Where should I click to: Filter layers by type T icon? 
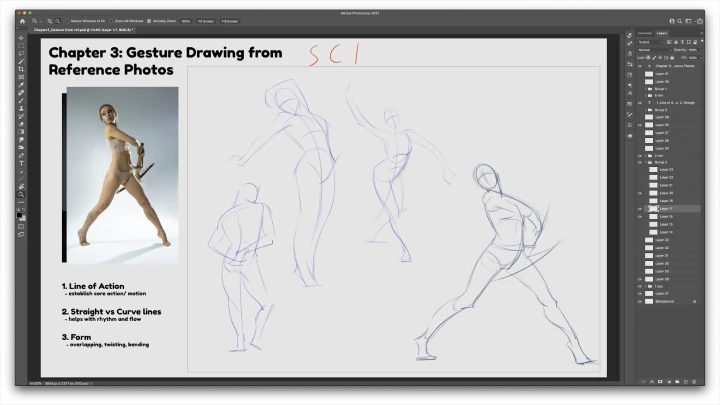[682, 42]
